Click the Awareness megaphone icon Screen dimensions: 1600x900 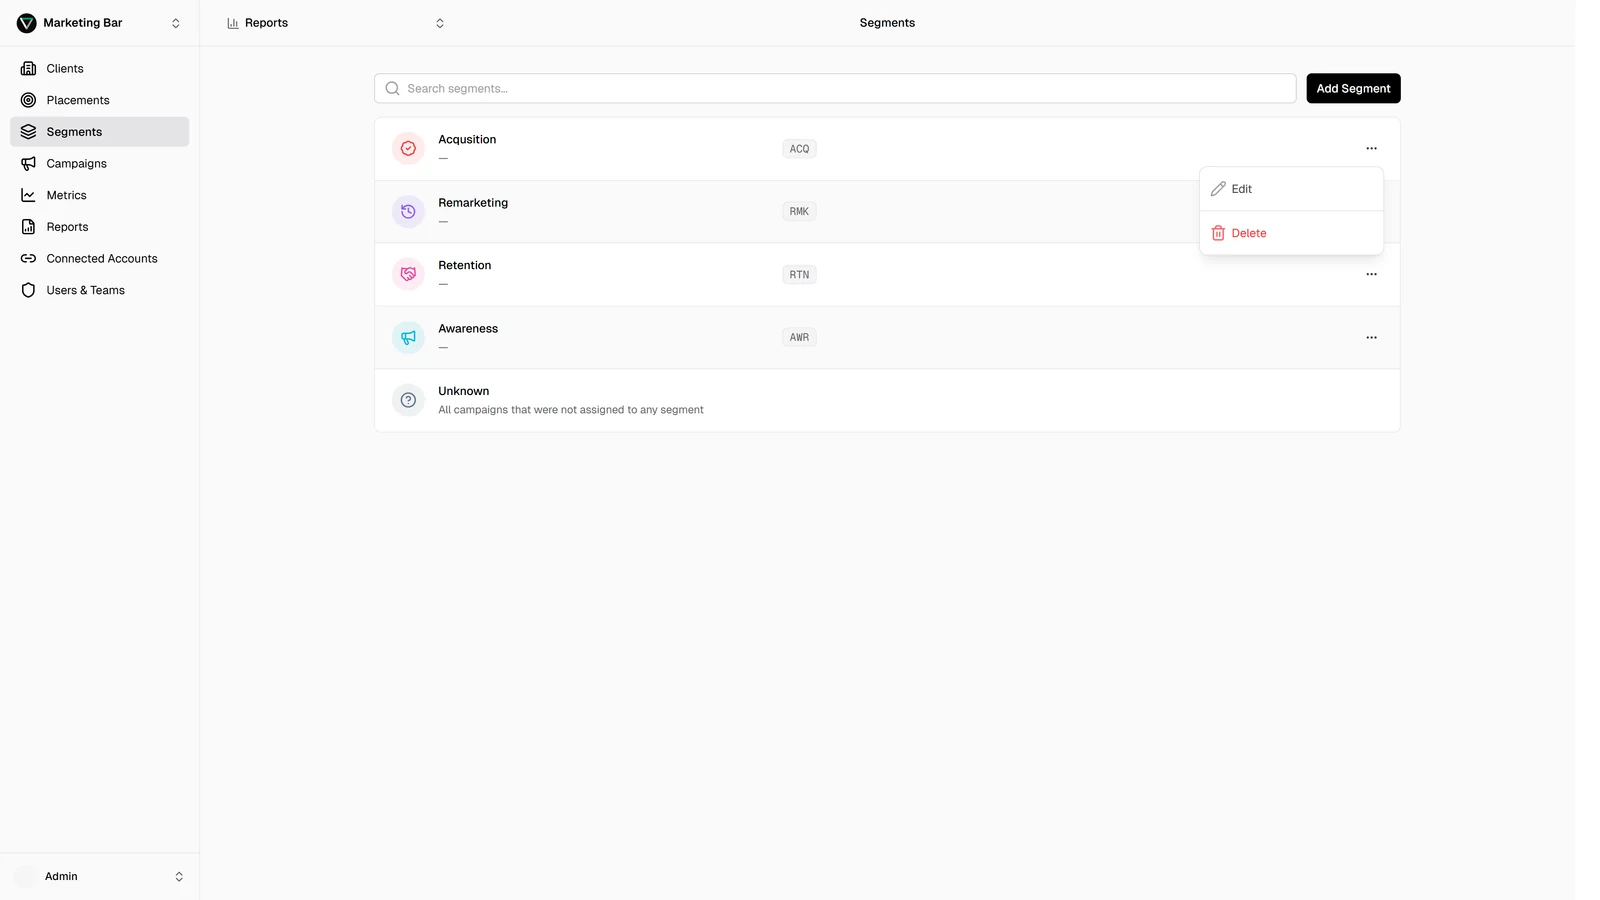pyautogui.click(x=408, y=337)
